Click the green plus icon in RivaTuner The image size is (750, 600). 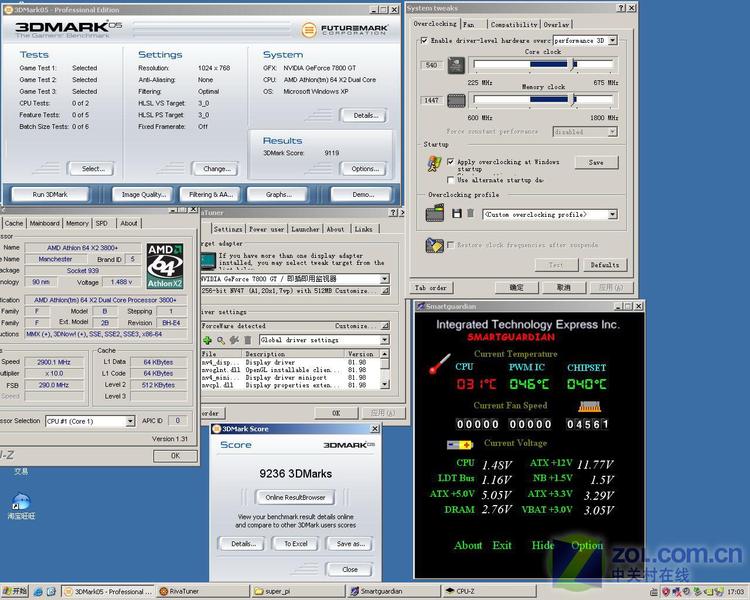click(207, 340)
